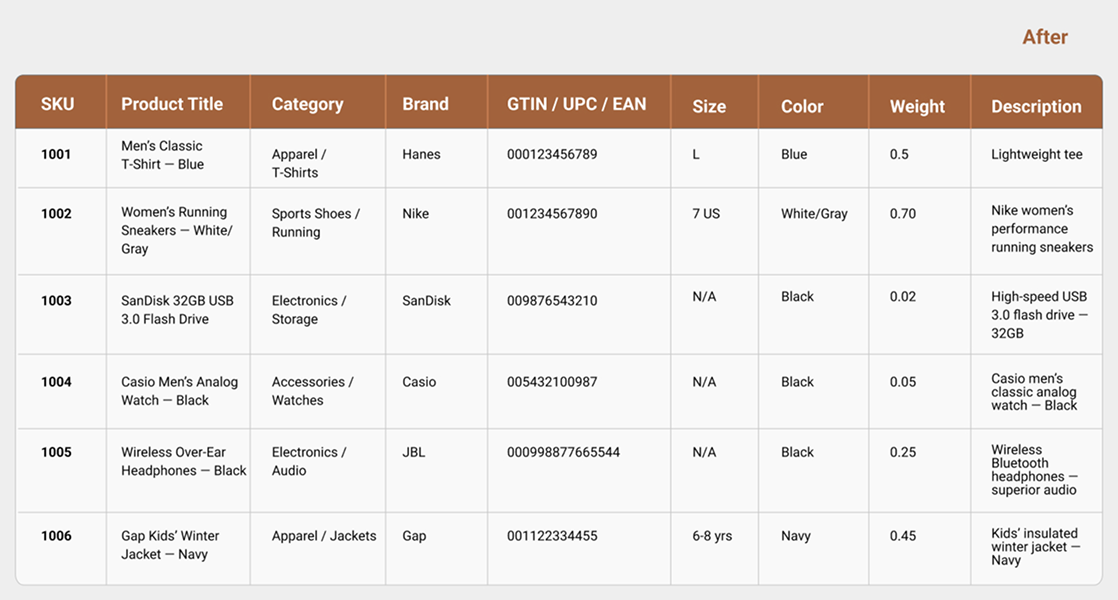This screenshot has width=1118, height=600.
Task: Click the SKU column header
Action: coord(57,104)
